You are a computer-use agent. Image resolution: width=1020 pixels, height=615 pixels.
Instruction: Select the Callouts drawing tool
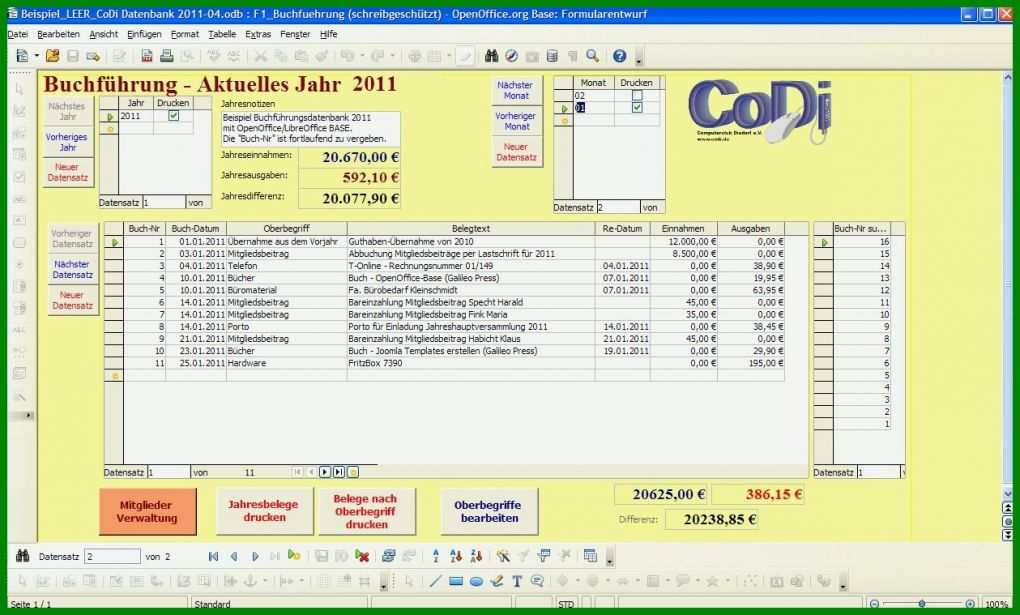click(537, 581)
